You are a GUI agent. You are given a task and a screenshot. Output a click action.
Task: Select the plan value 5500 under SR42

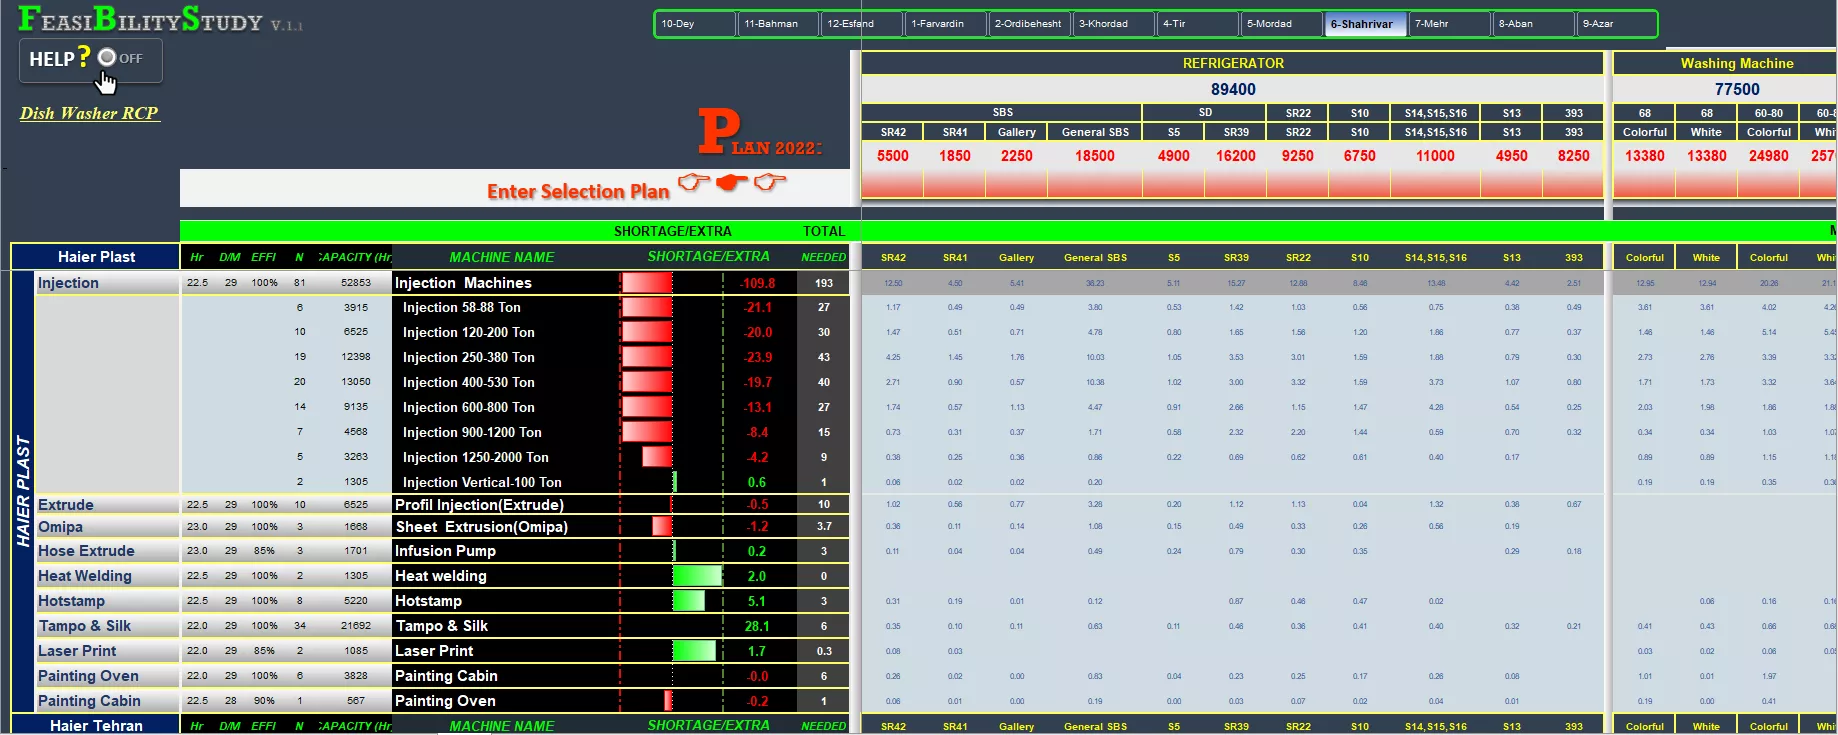pyautogui.click(x=893, y=156)
